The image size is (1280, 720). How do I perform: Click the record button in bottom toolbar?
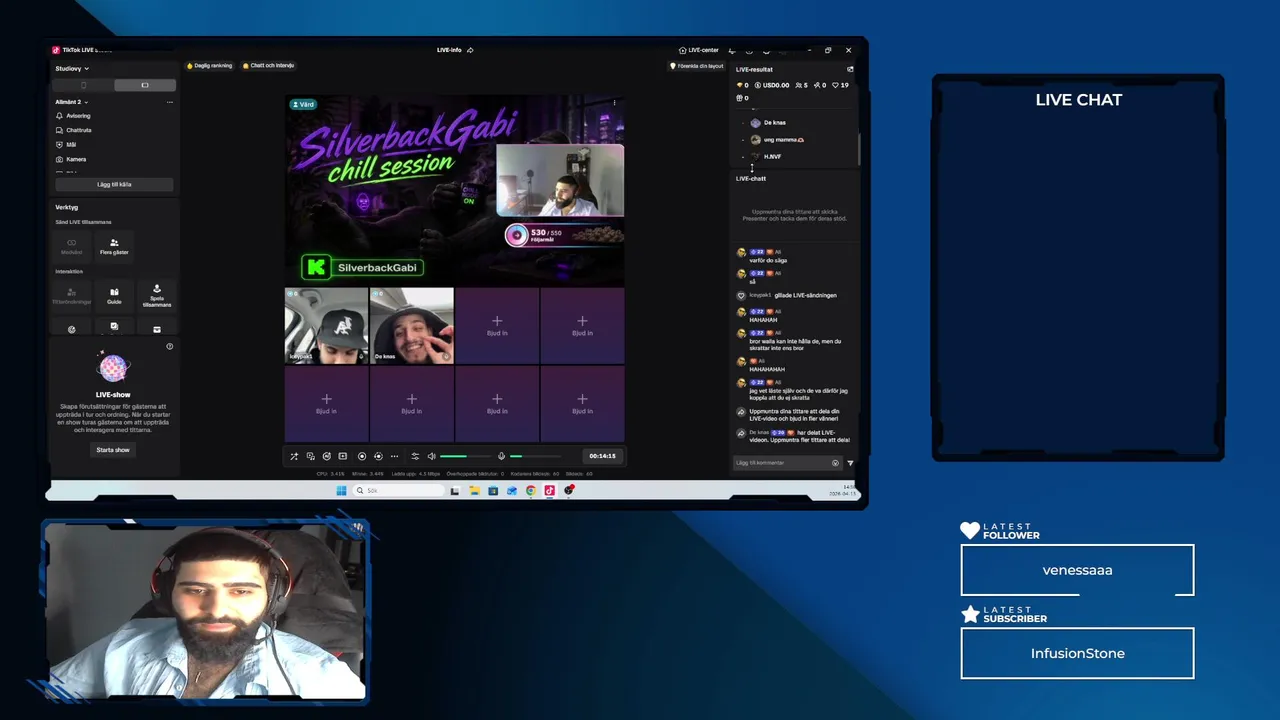tap(362, 456)
